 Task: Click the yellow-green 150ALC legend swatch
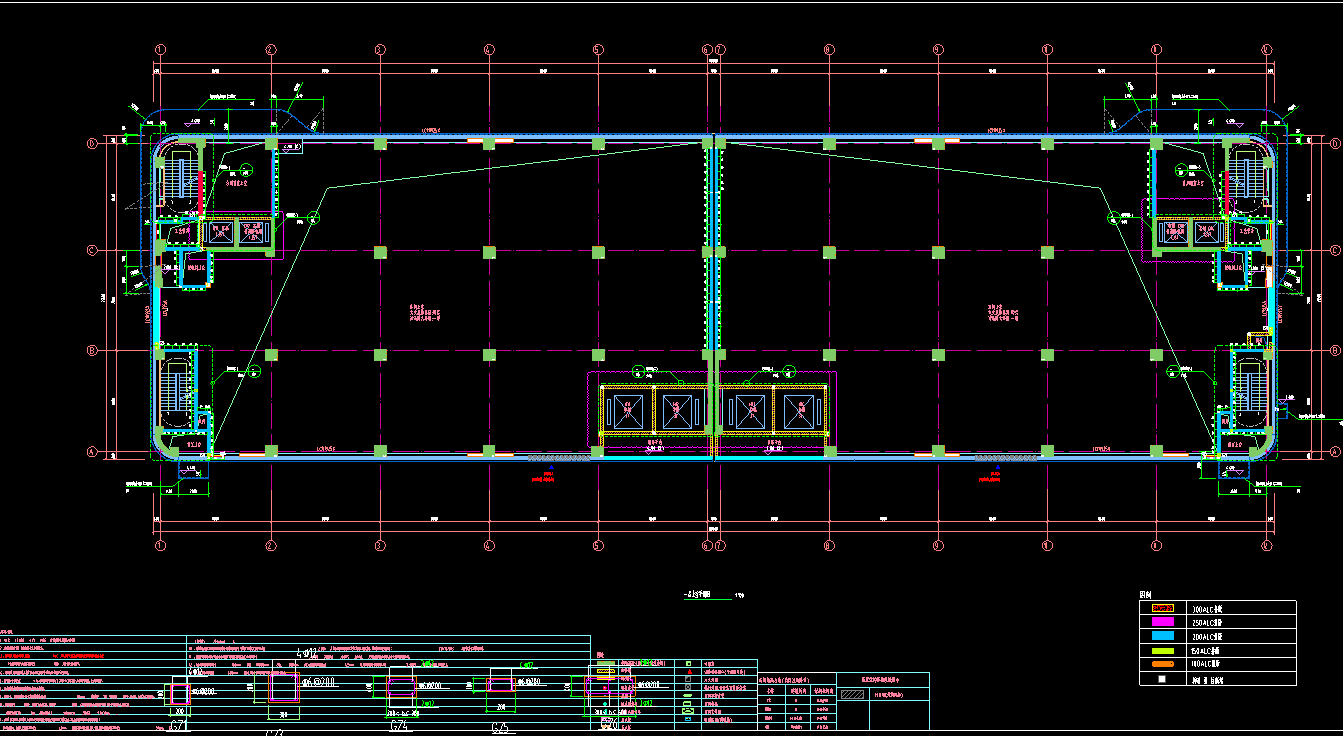point(1162,650)
